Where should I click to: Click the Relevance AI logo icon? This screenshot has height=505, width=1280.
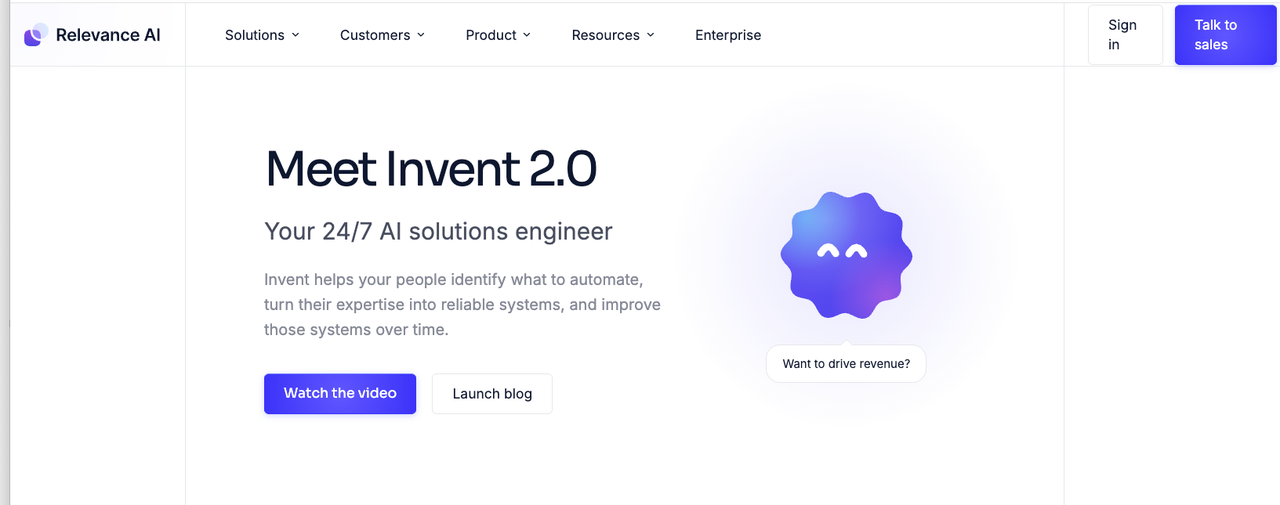point(36,35)
